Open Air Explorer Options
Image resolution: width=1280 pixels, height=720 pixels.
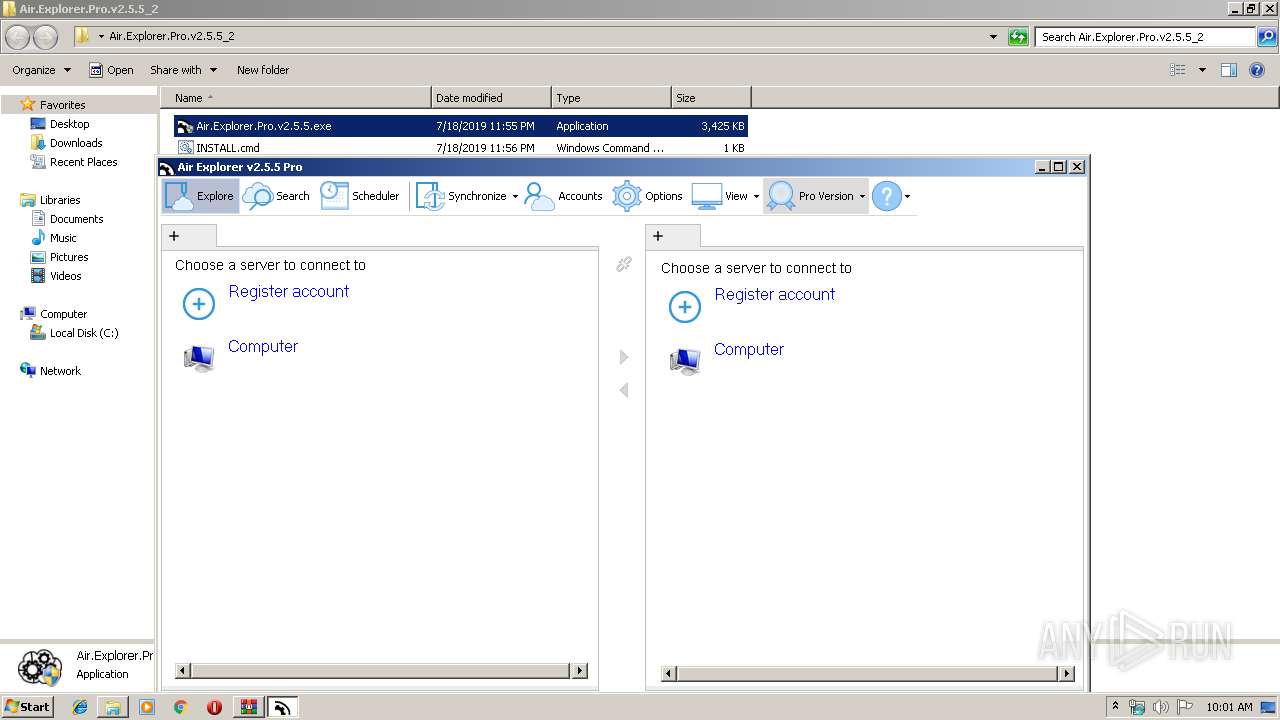[x=647, y=196]
